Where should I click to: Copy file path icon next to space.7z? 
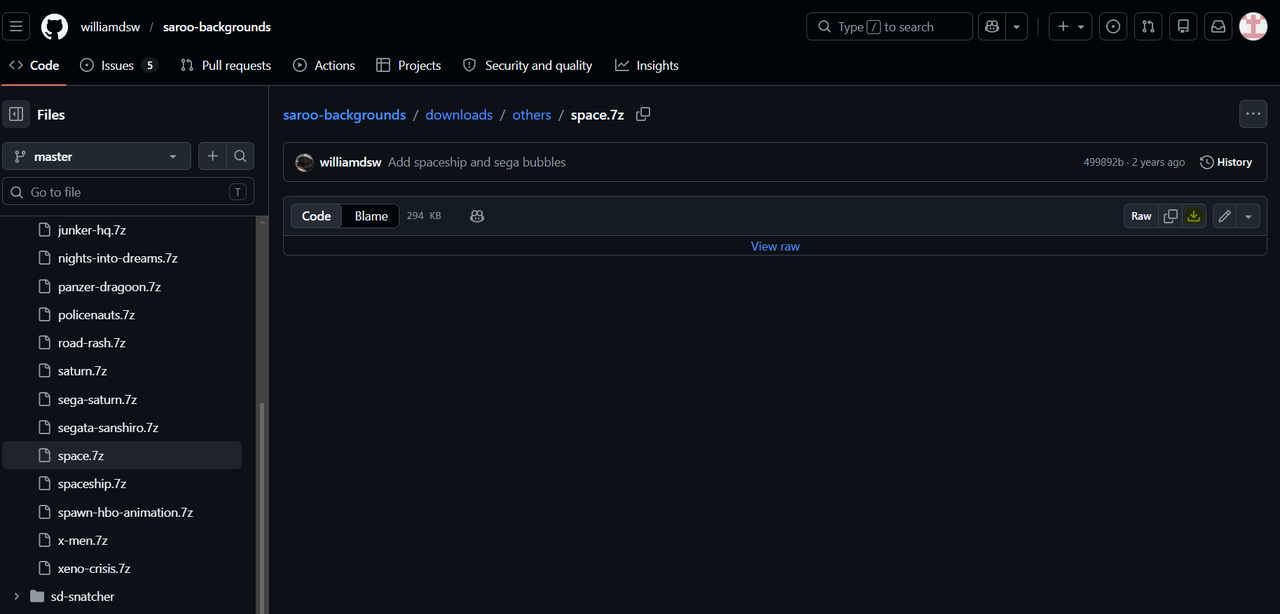pos(643,114)
